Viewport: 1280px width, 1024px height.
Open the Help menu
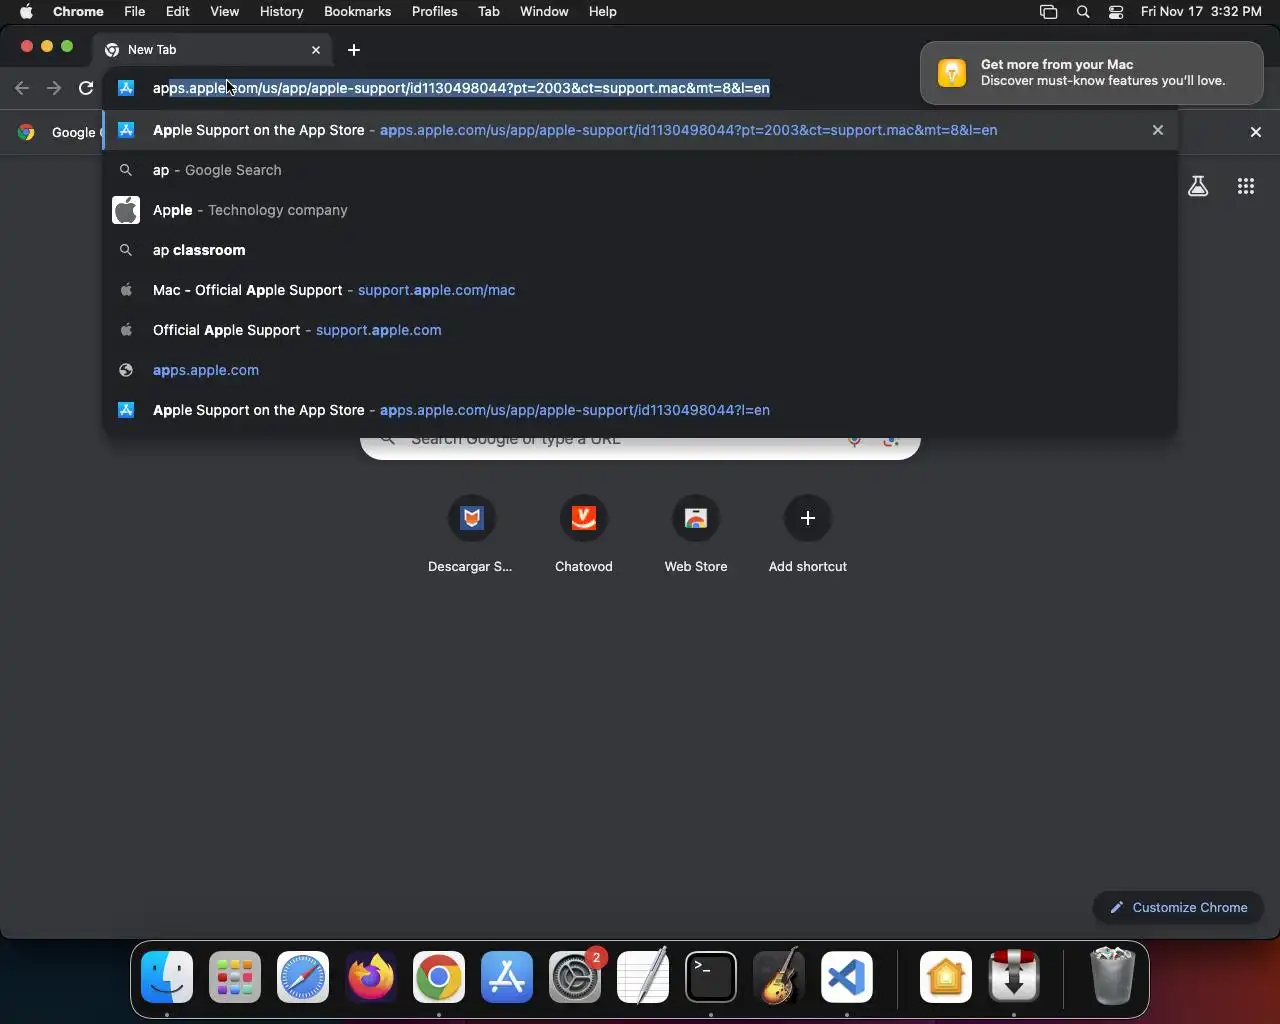pyautogui.click(x=602, y=11)
